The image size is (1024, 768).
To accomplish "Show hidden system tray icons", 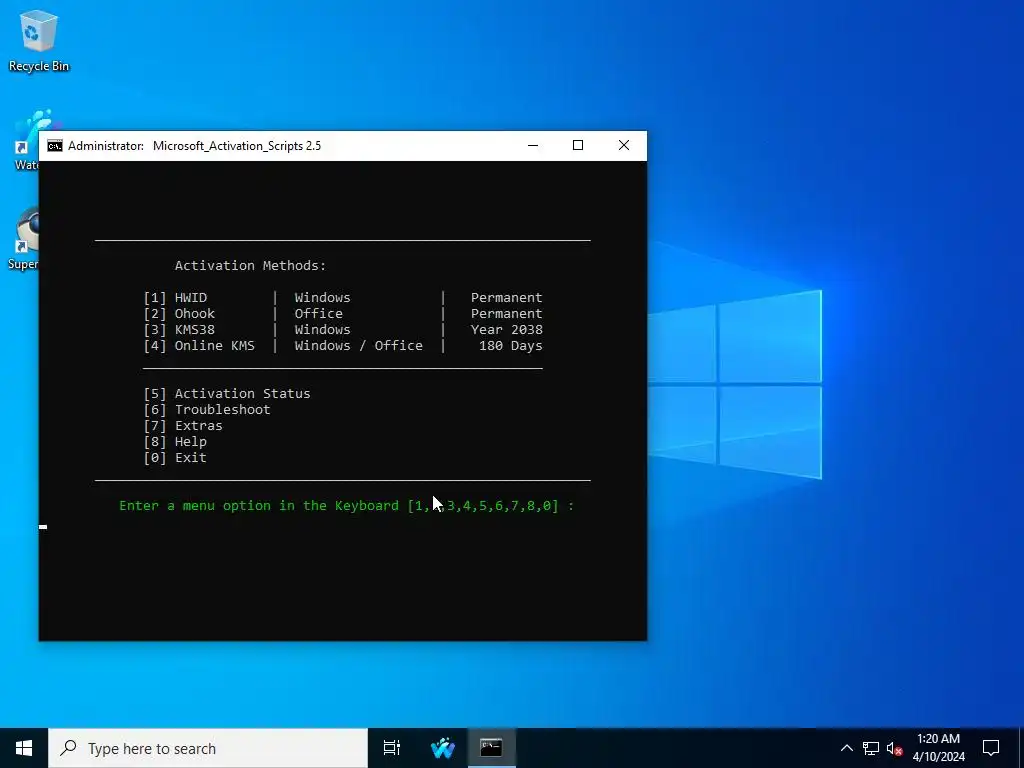I will click(846, 748).
